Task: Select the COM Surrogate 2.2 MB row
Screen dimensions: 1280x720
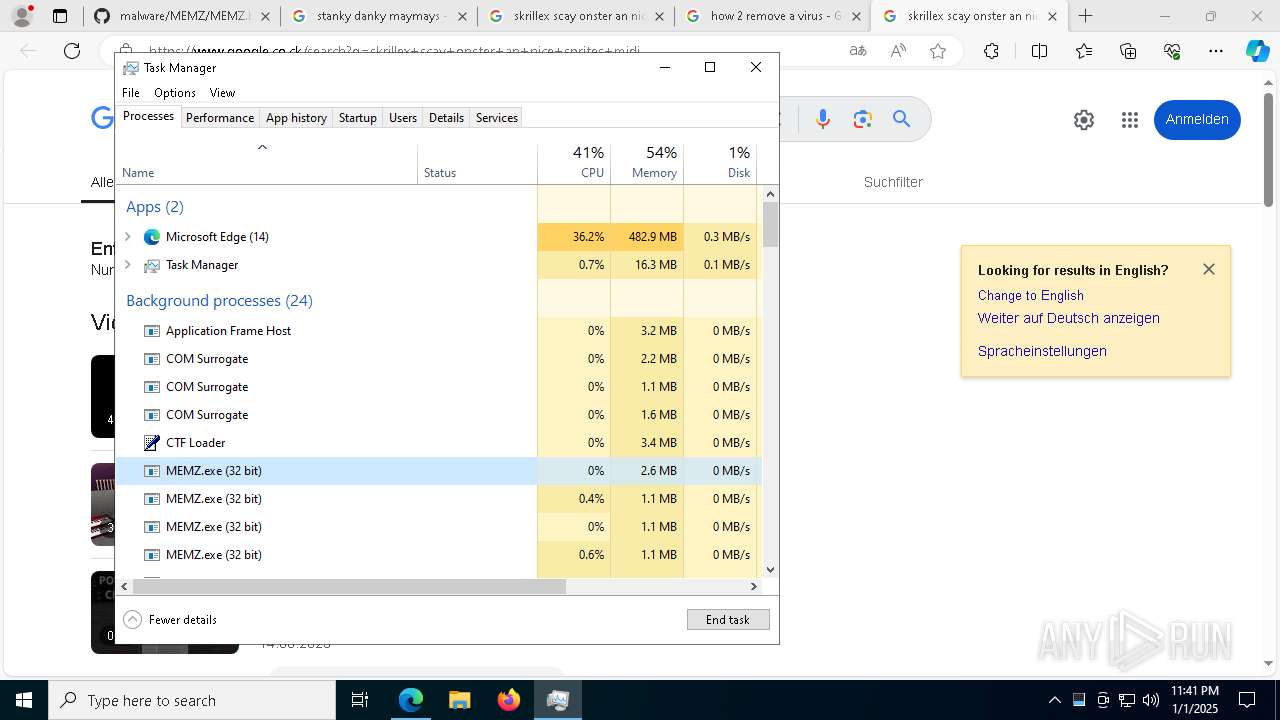Action: pyautogui.click(x=439, y=359)
